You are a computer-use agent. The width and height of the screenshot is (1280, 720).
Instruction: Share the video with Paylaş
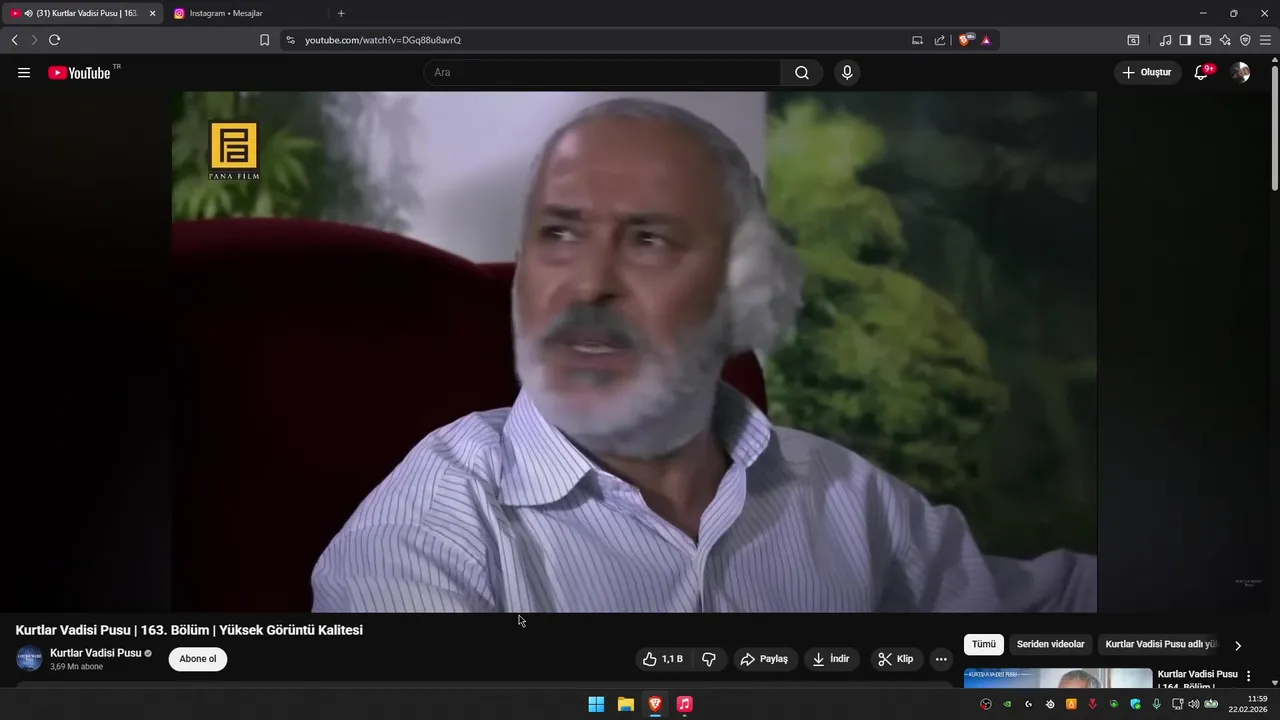coord(764,659)
